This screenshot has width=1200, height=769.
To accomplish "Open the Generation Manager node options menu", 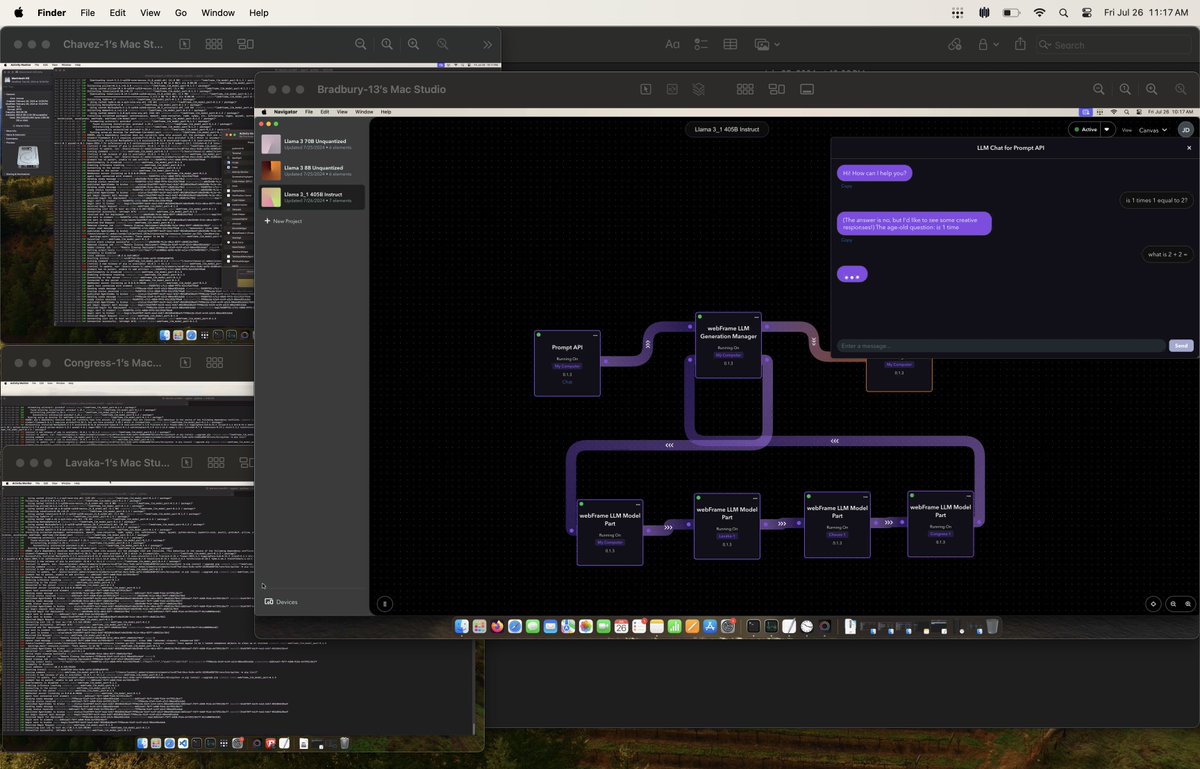I will [x=756, y=317].
